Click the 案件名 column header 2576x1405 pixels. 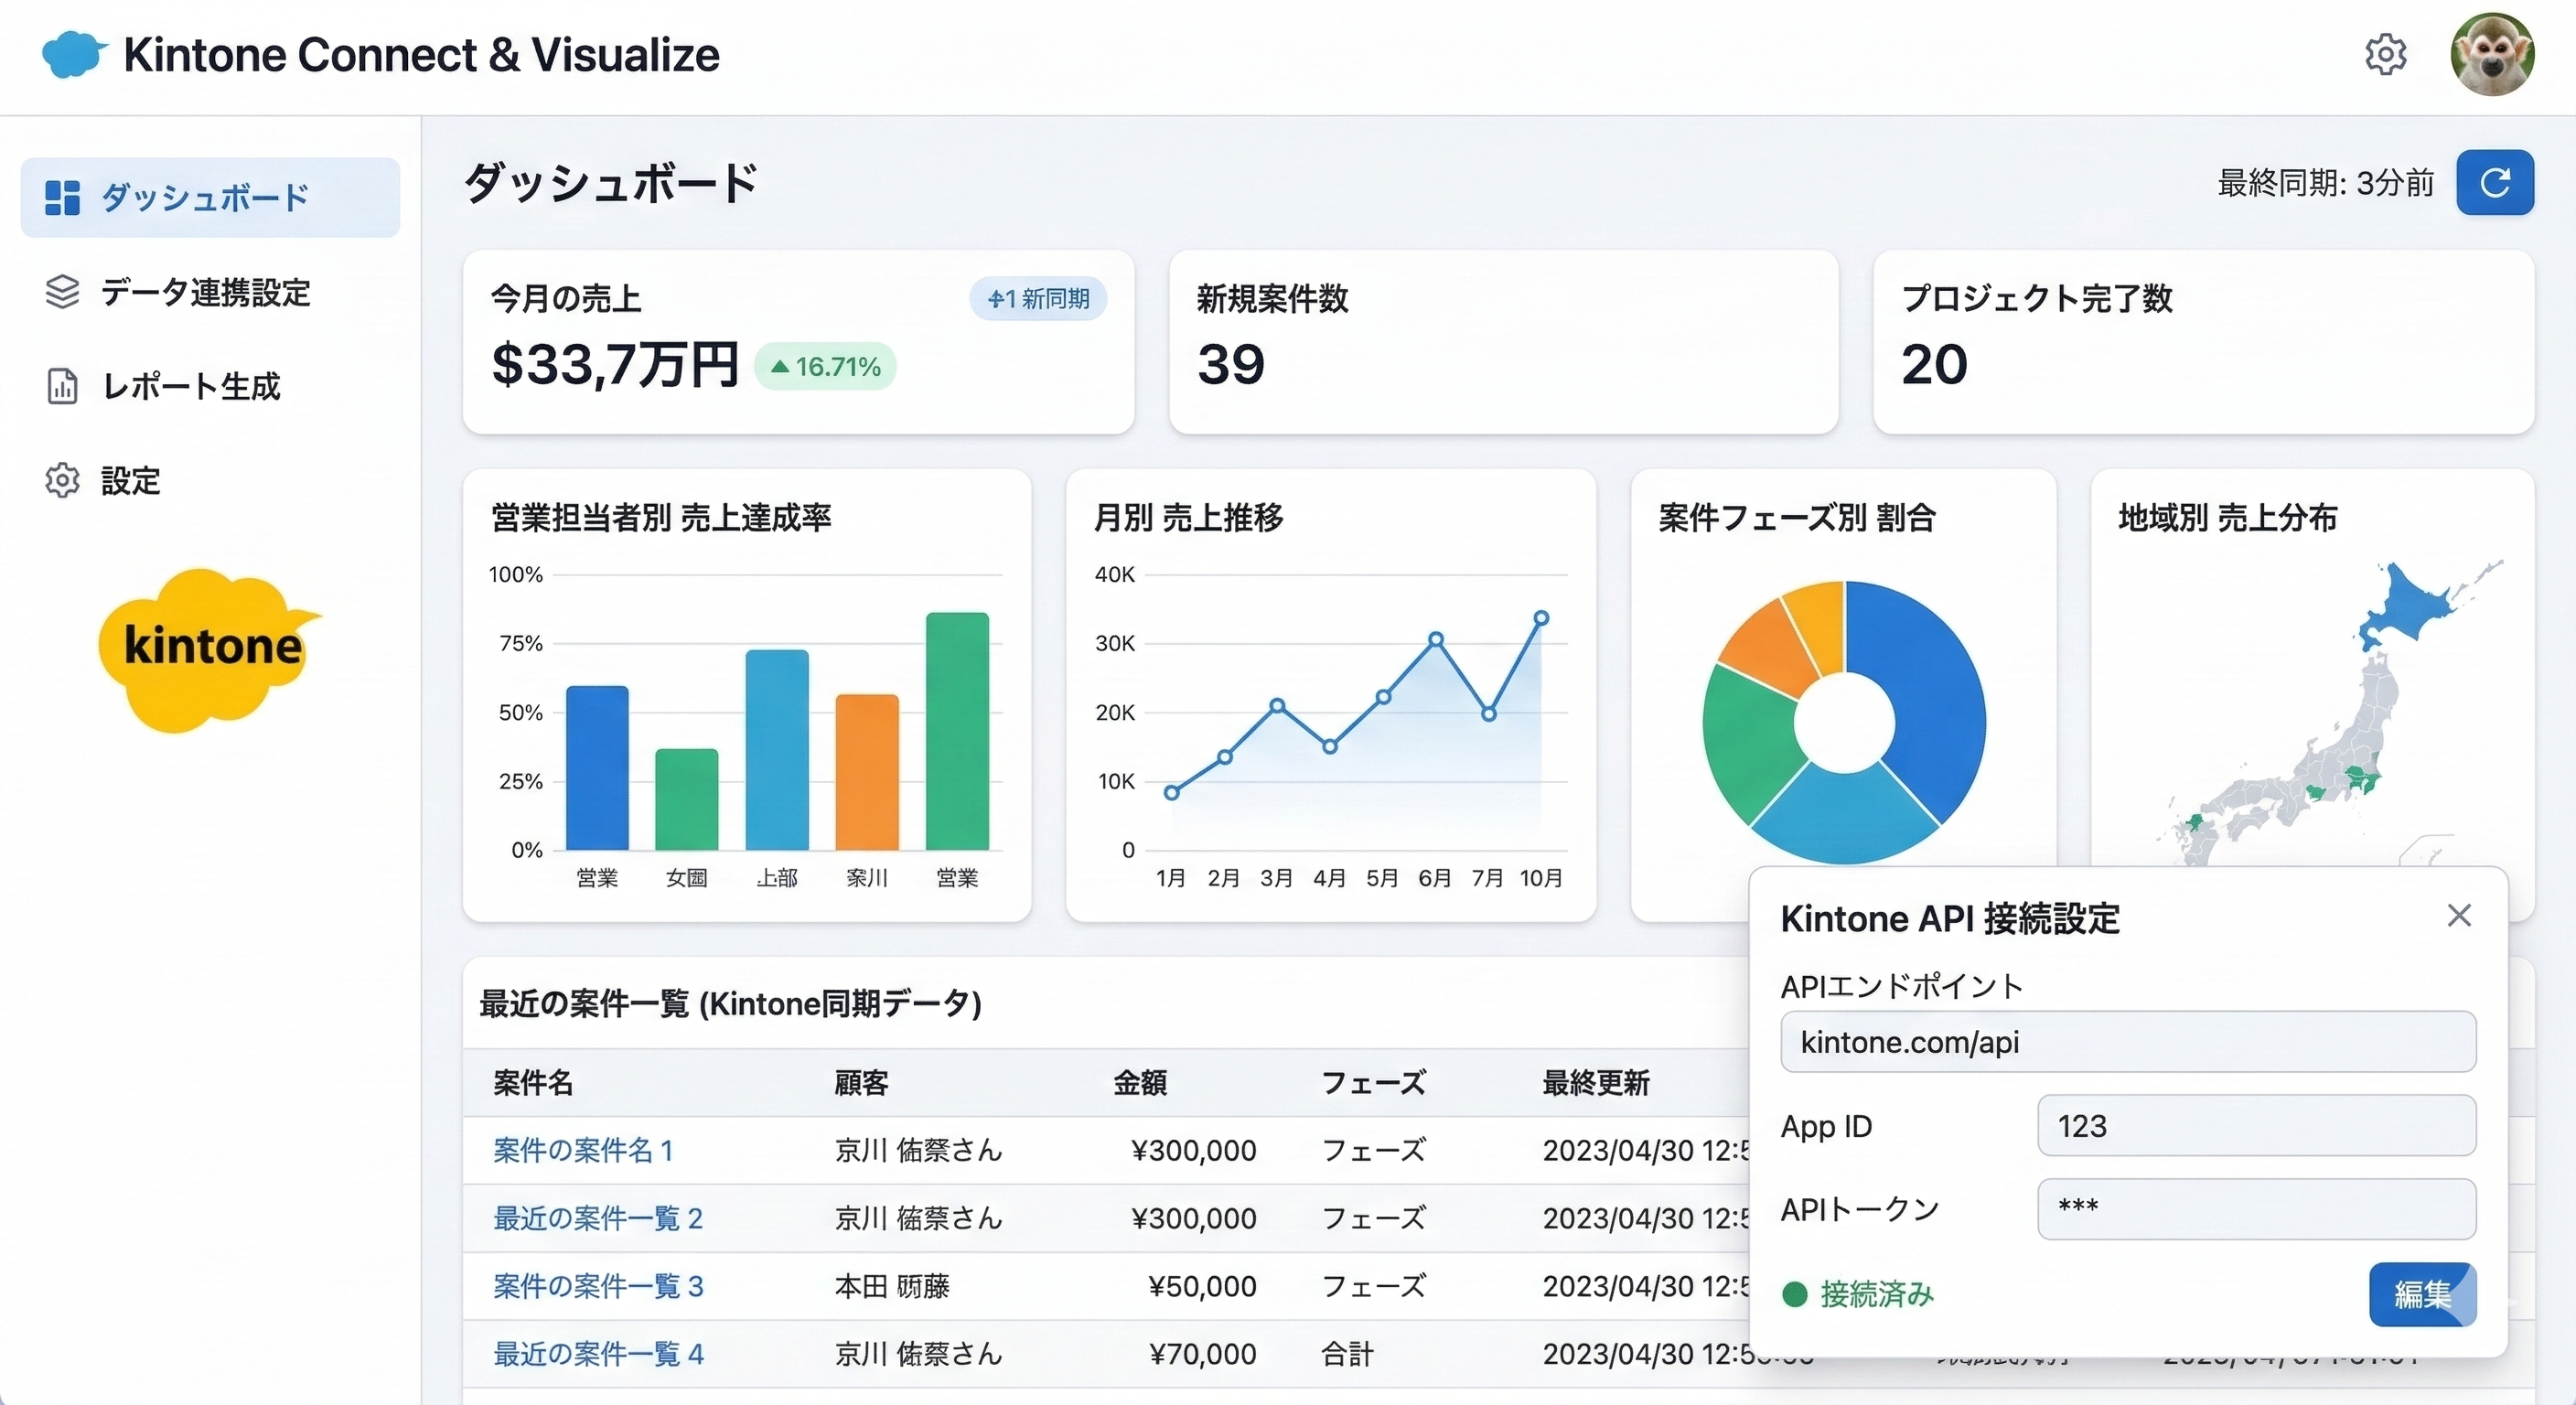(x=533, y=1082)
